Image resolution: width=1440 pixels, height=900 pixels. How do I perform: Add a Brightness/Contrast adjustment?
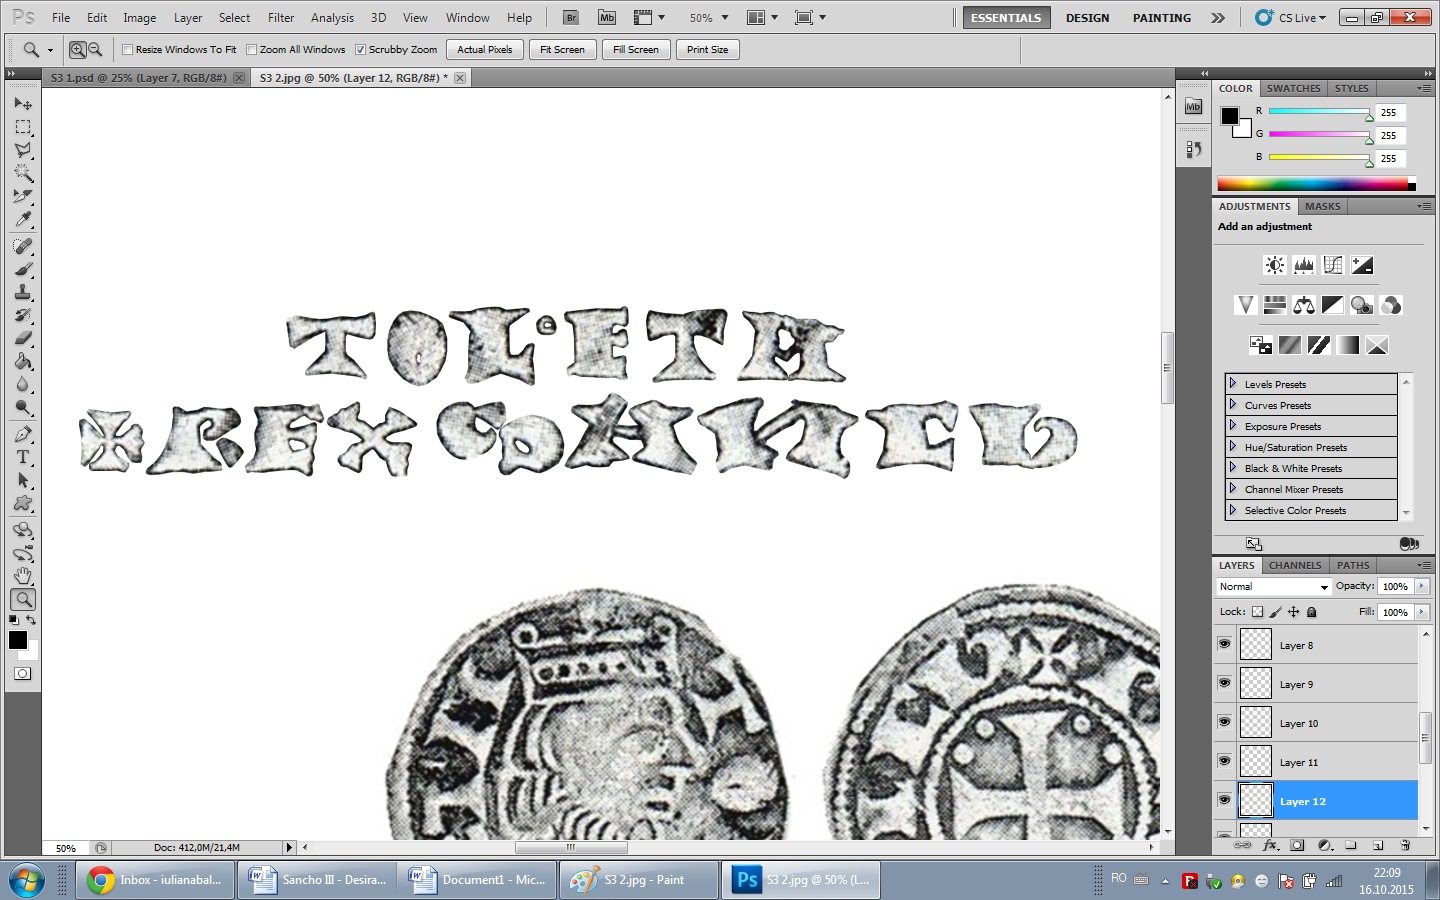tap(1274, 265)
